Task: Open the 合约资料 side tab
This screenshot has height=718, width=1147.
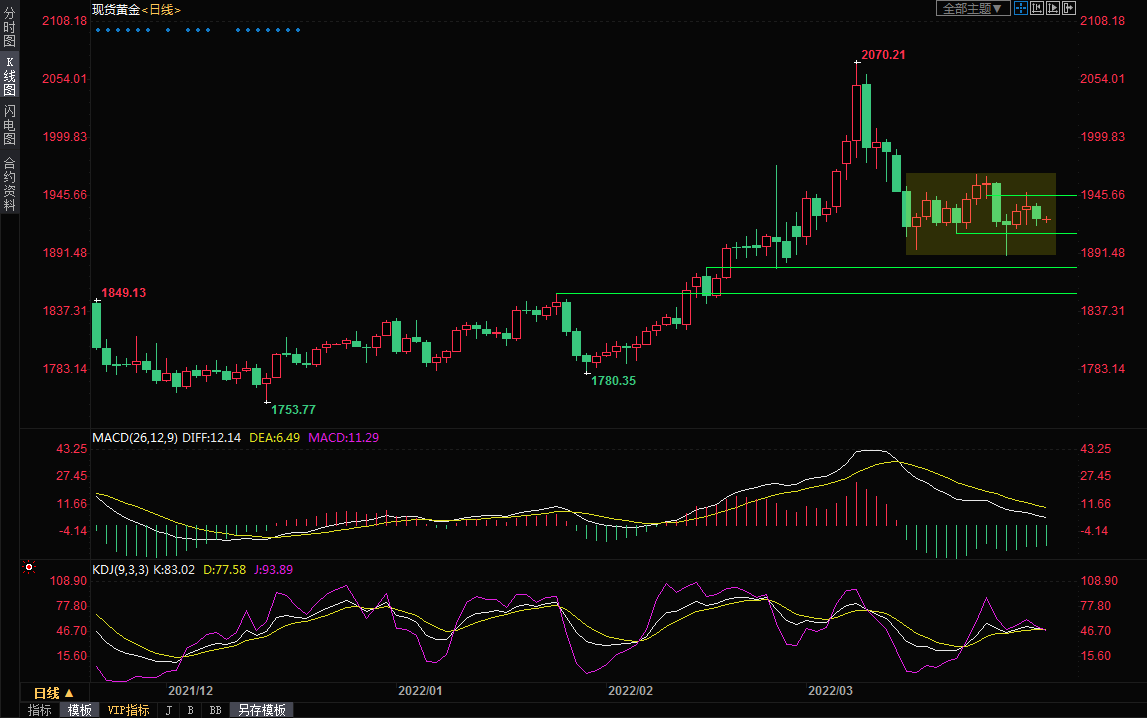Action: [9, 183]
